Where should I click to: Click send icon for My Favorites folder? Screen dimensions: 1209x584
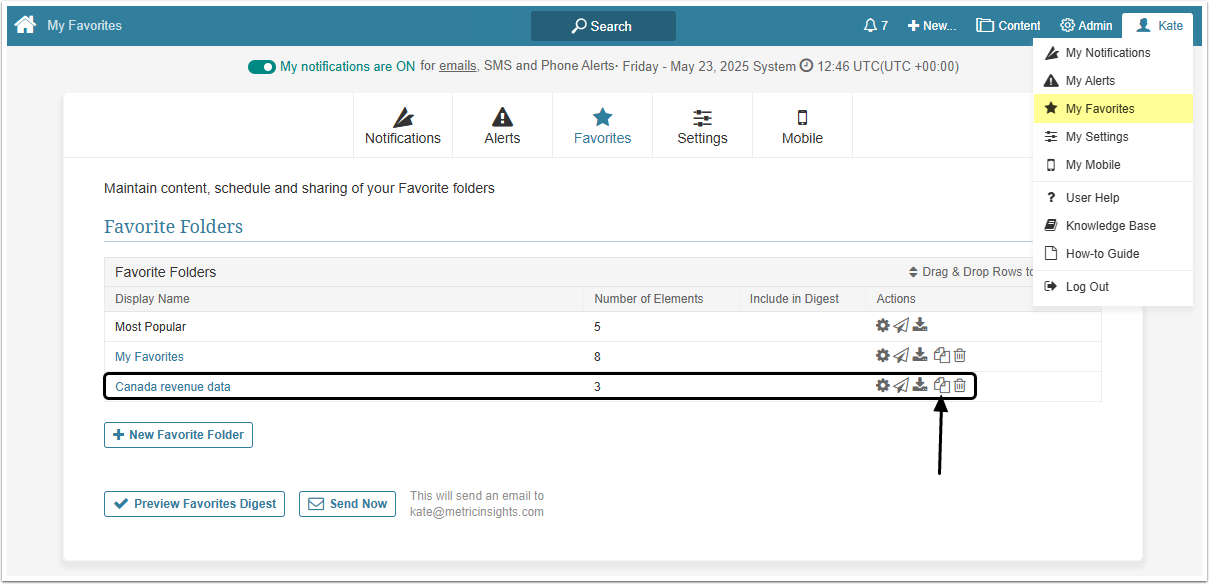(901, 355)
